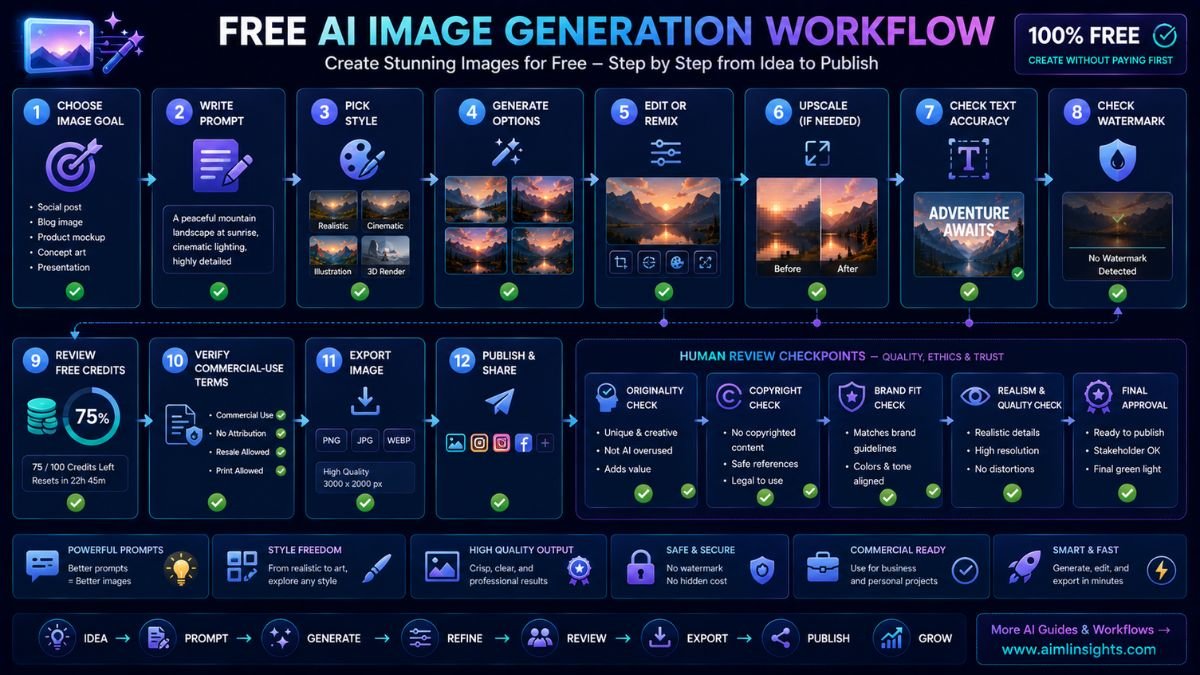Click the paper plane icon in Publish & Share
This screenshot has height=675, width=1200.
499,402
